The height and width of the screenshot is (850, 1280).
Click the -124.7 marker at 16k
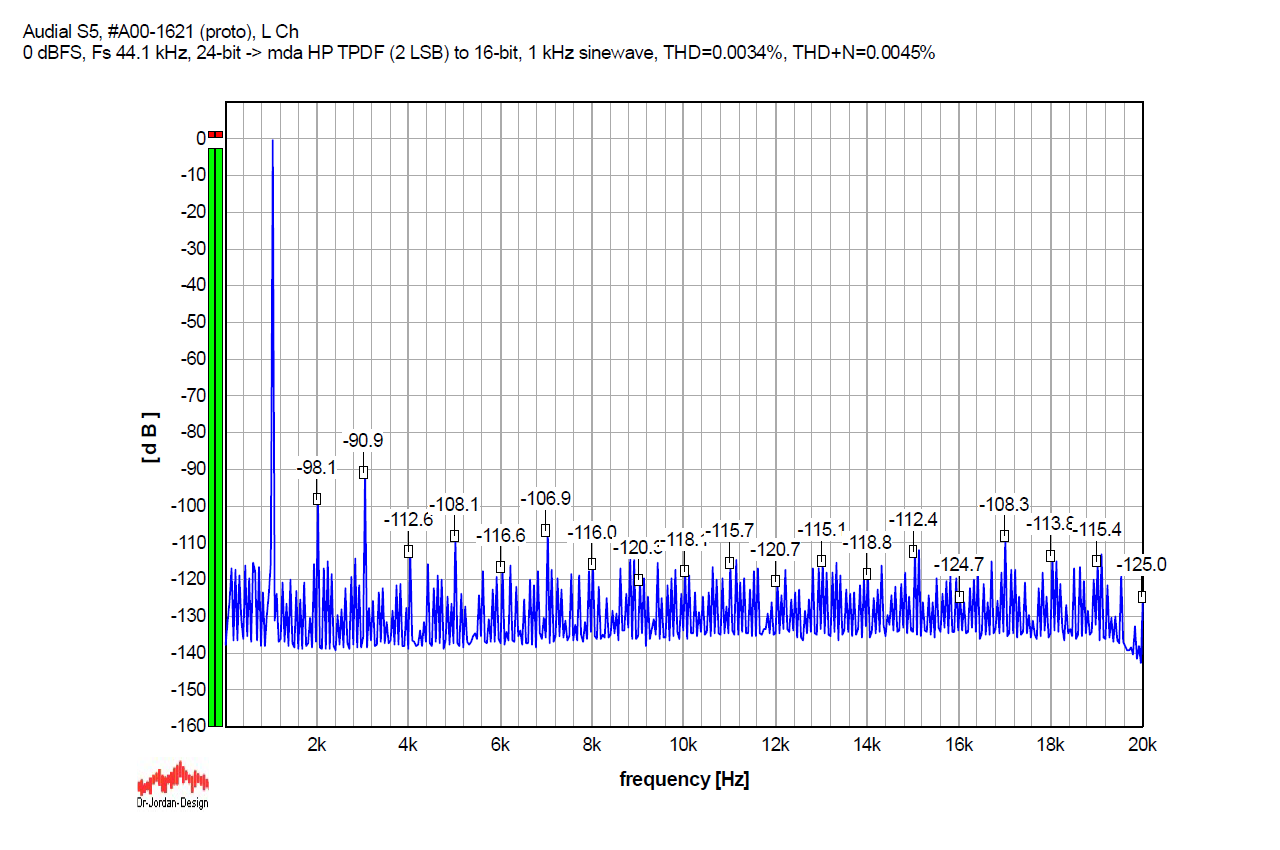(959, 597)
